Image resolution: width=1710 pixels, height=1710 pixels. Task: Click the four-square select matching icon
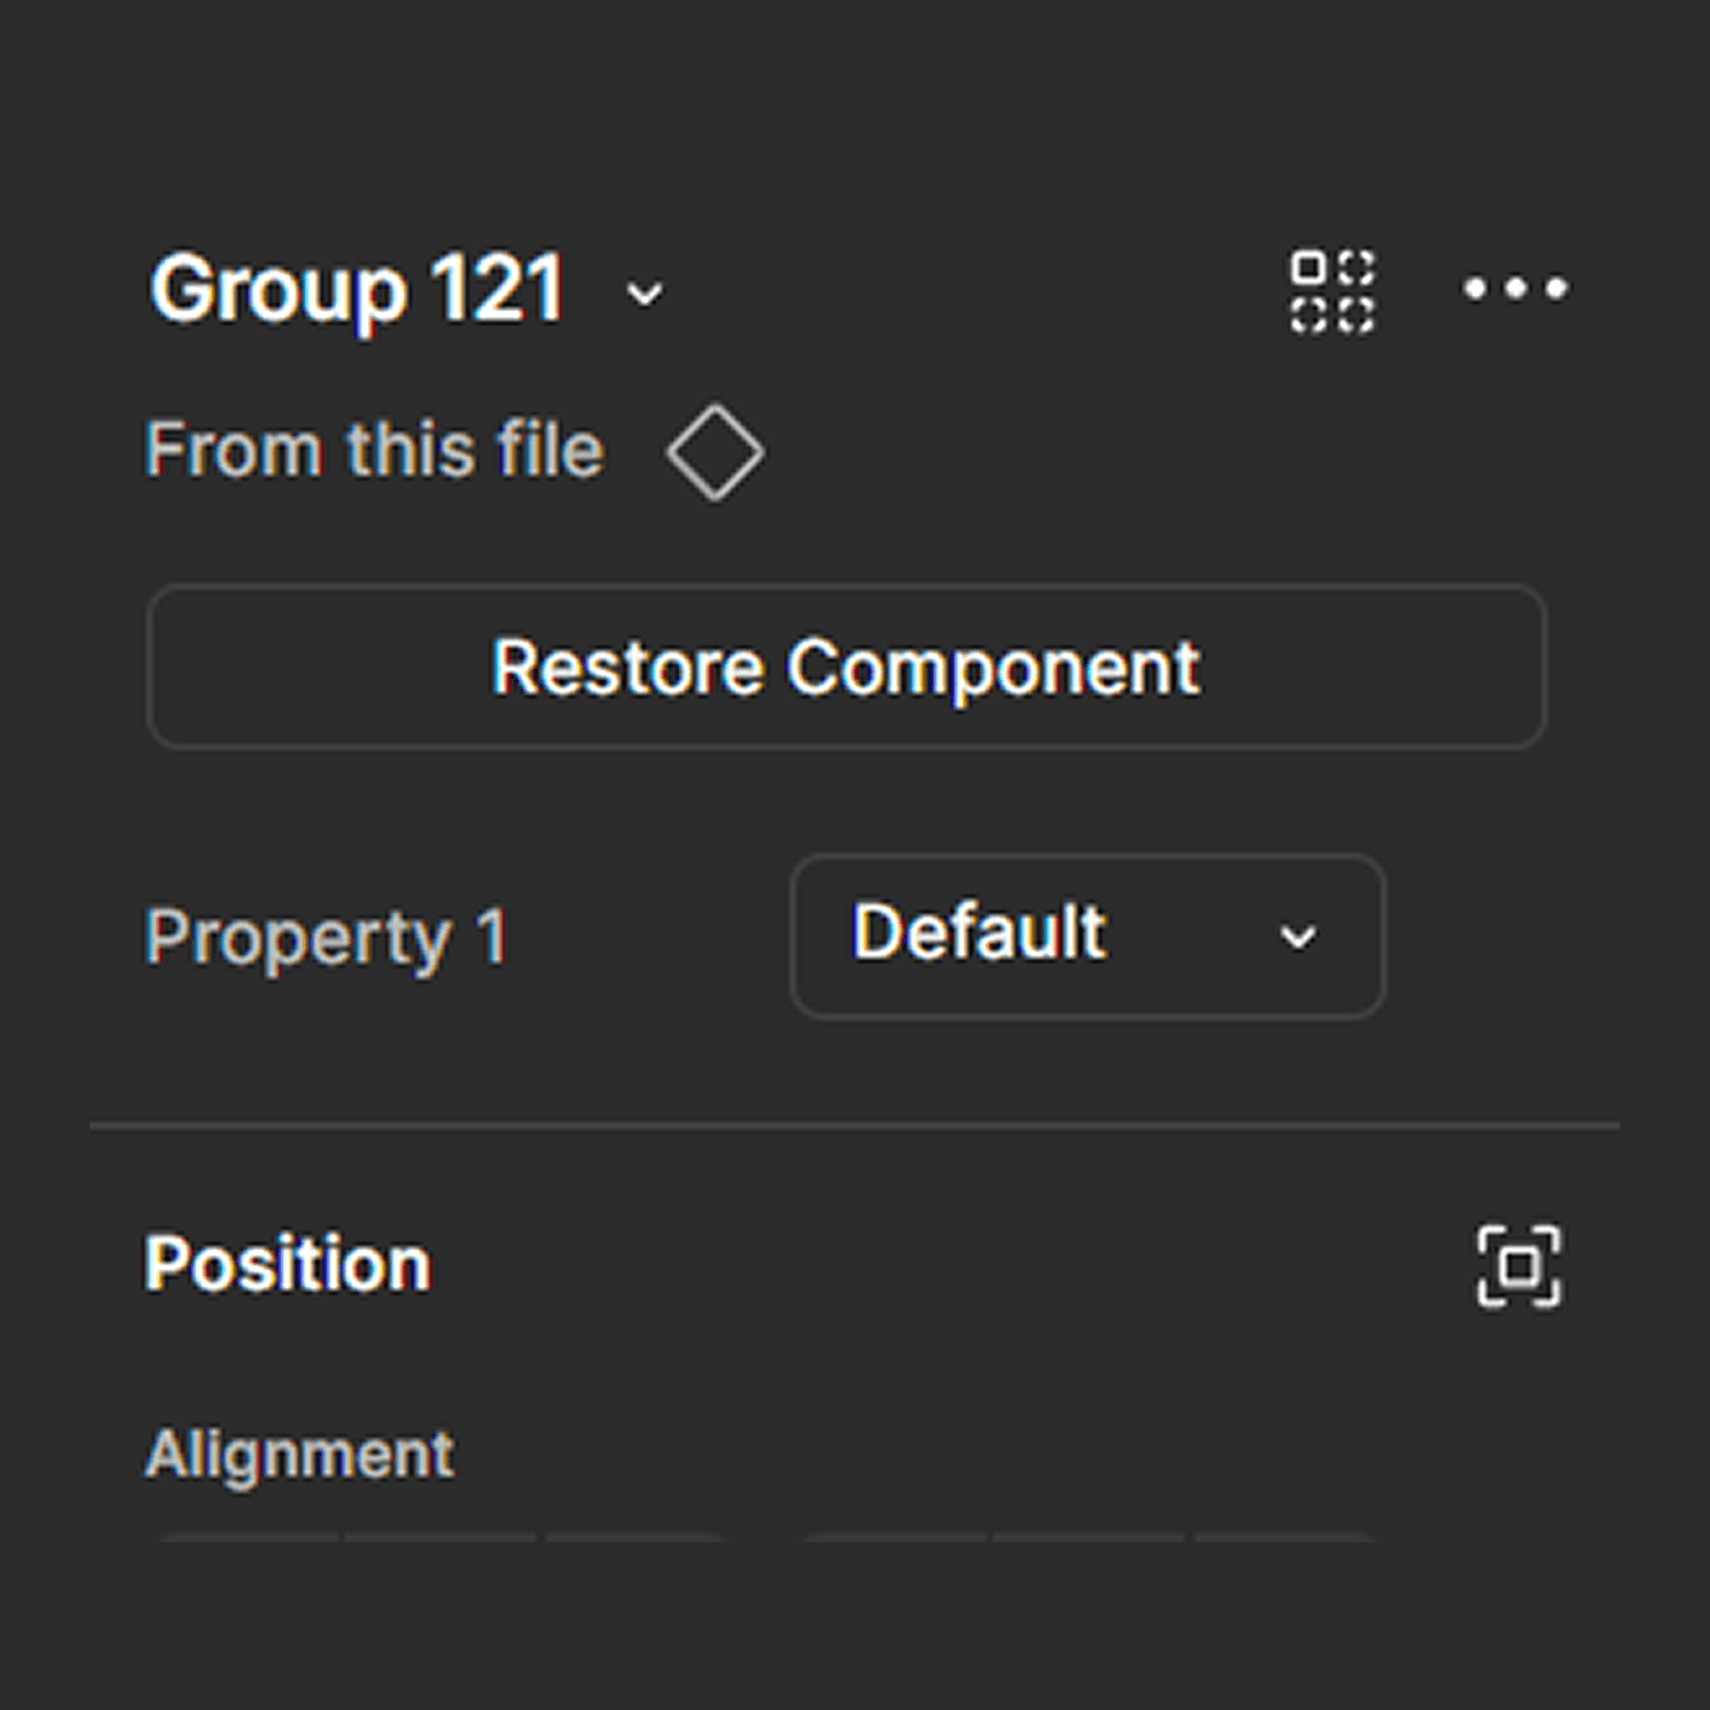[x=1332, y=291]
